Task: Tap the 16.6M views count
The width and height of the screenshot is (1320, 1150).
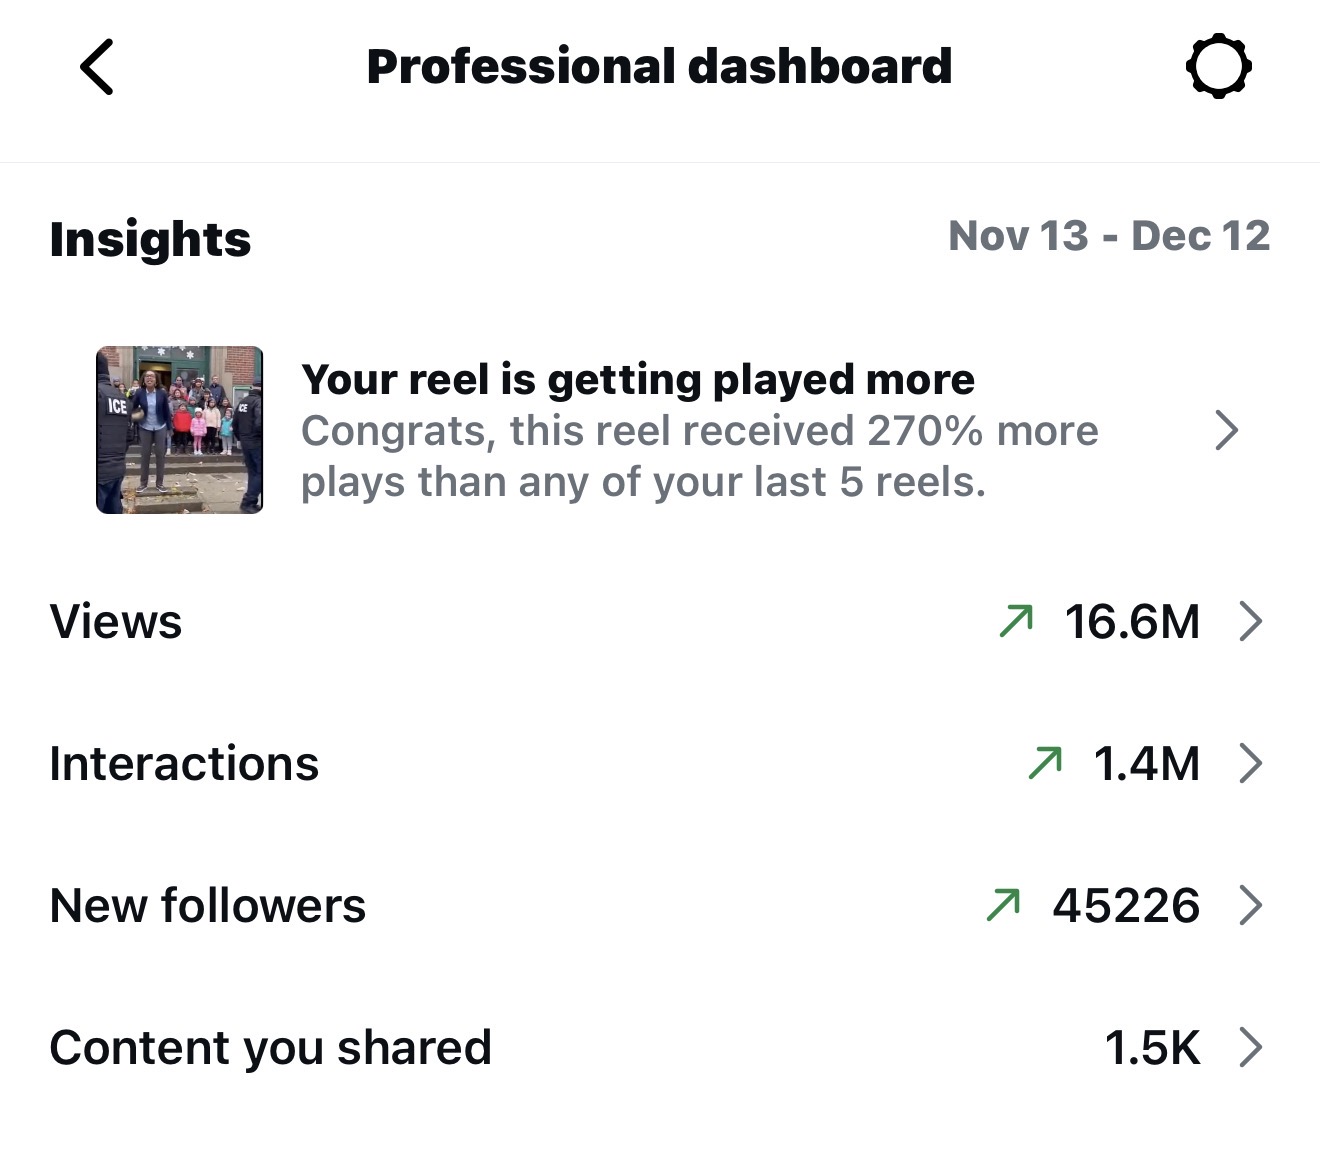Action: click(1132, 621)
